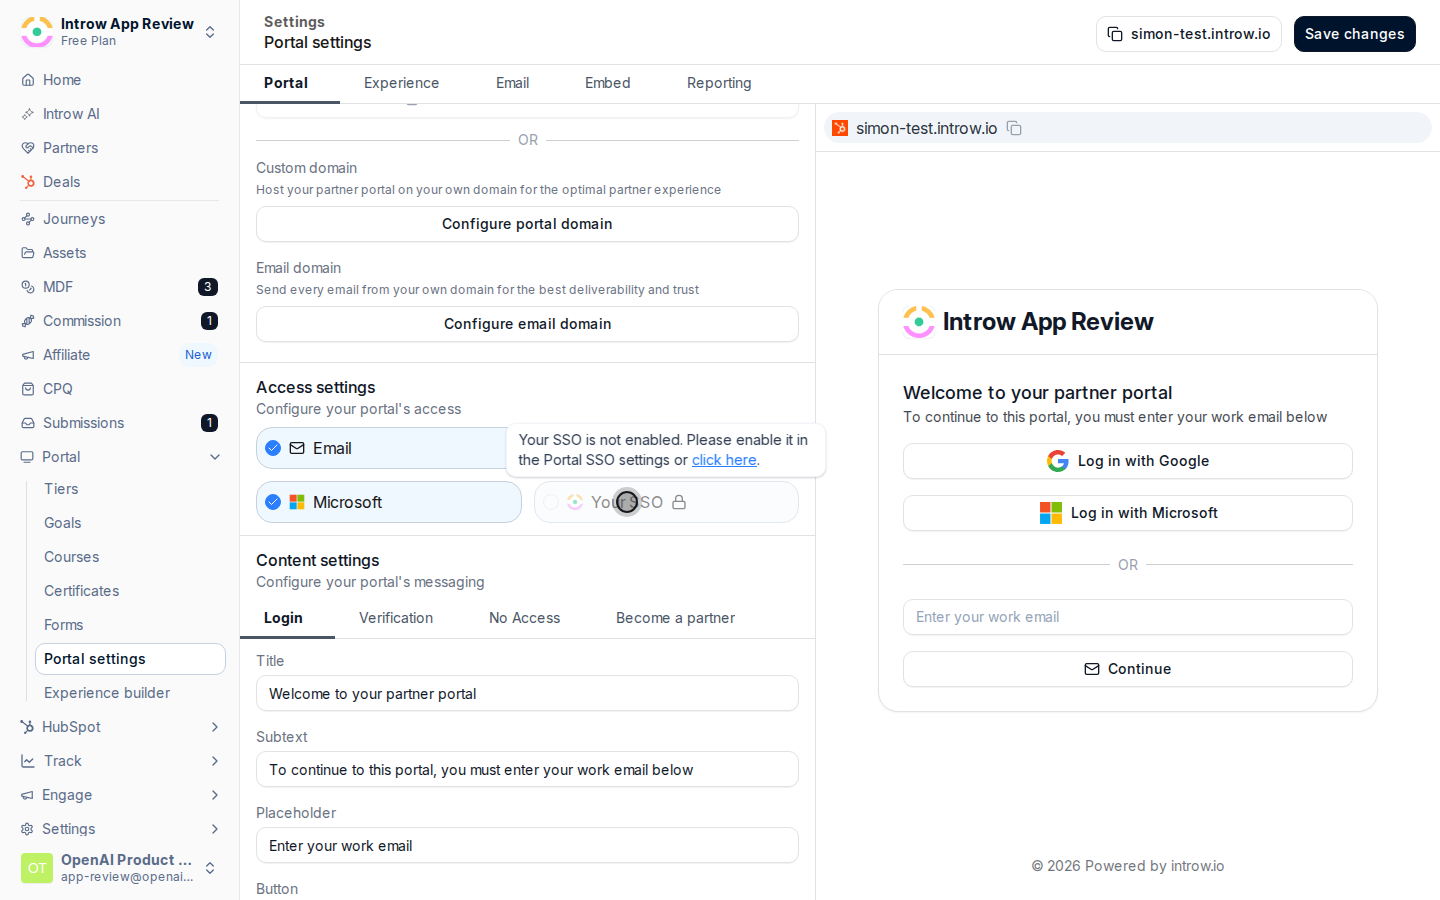Click the Portal monitor icon

pos(27,457)
